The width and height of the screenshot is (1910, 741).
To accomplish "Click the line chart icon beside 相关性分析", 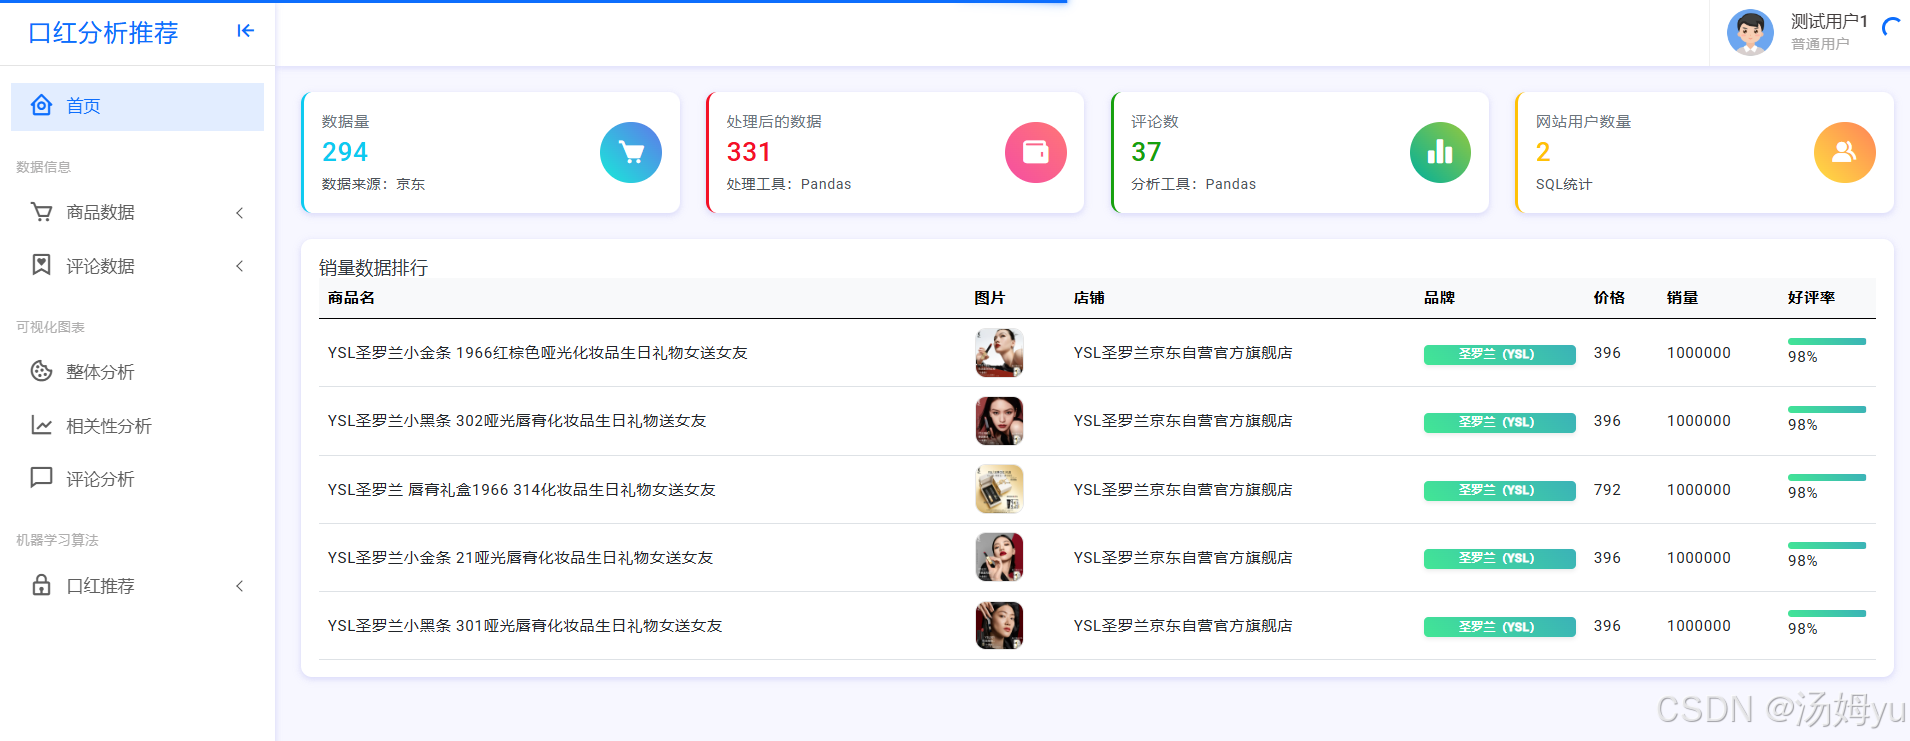I will [x=41, y=425].
